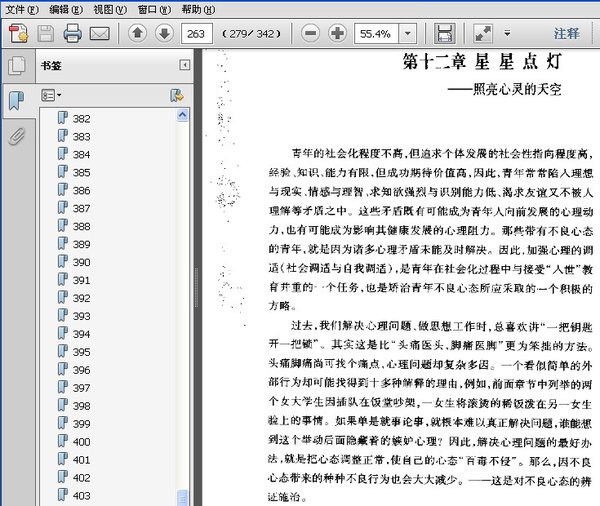Click the zoom out minus button
The image size is (600, 506).
point(311,33)
